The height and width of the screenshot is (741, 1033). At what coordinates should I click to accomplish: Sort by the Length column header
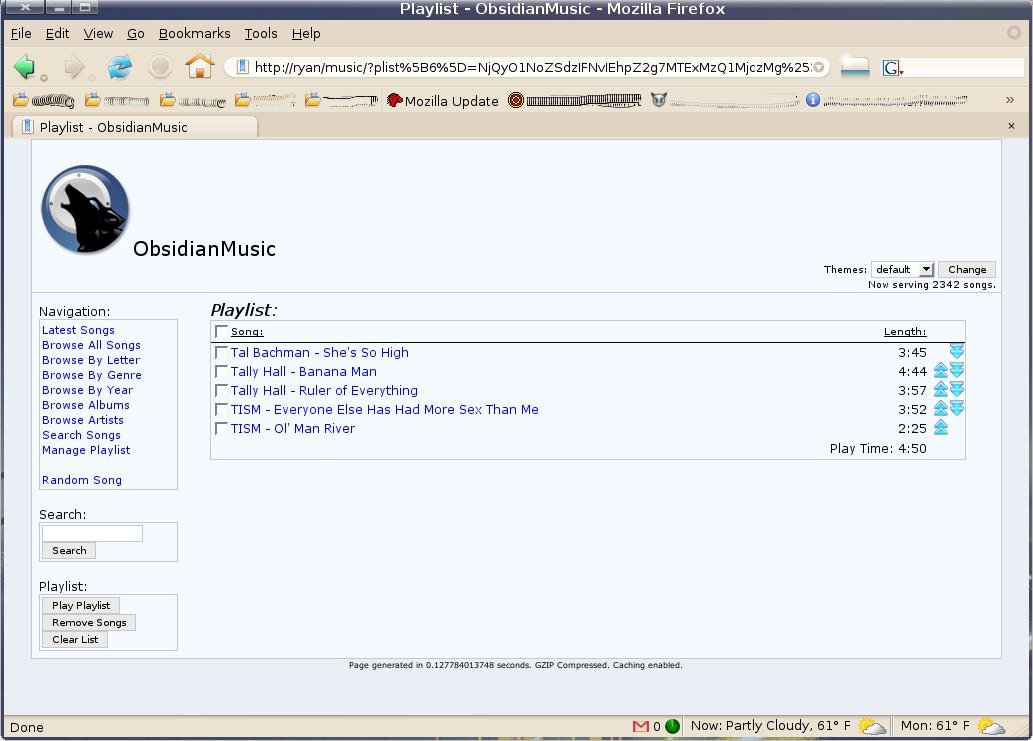coord(905,331)
